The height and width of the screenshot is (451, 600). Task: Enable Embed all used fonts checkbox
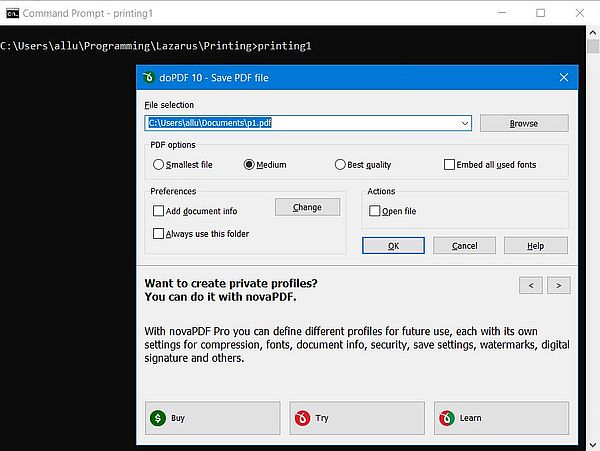[x=449, y=164]
